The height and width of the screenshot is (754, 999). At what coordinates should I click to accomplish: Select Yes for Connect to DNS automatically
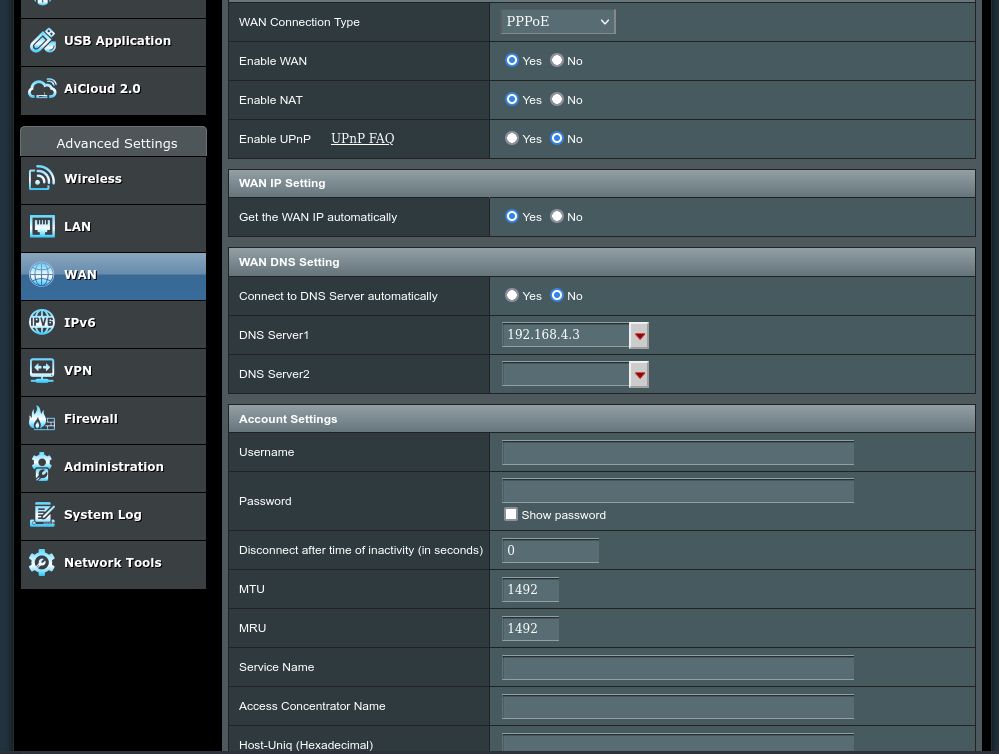point(512,296)
